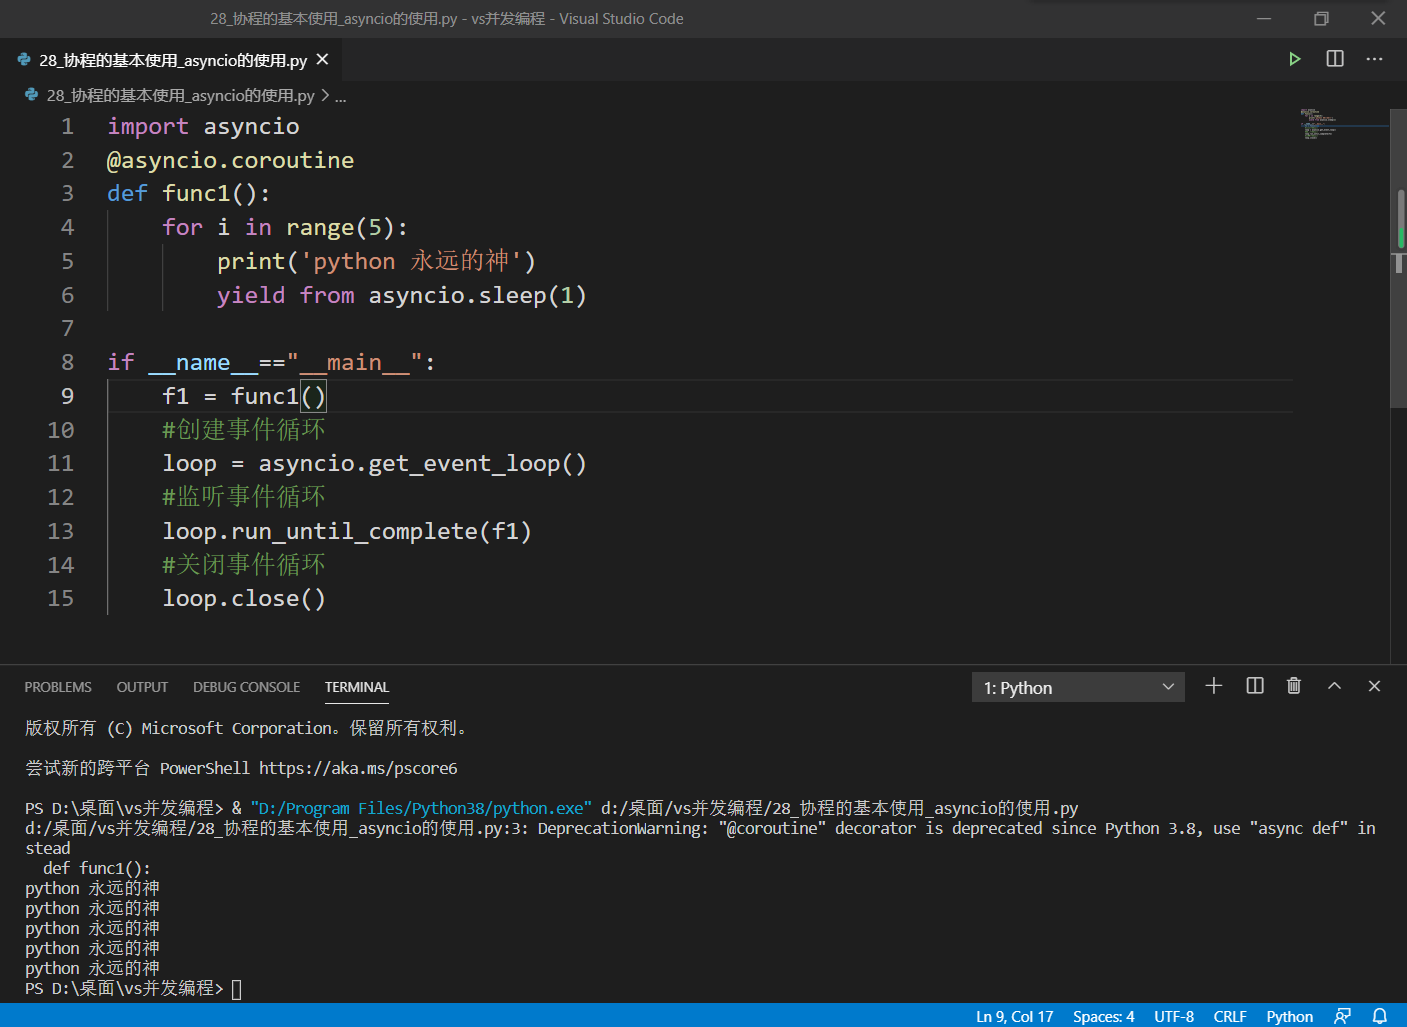Open notifications bell icon
The width and height of the screenshot is (1407, 1027).
pos(1380,1016)
